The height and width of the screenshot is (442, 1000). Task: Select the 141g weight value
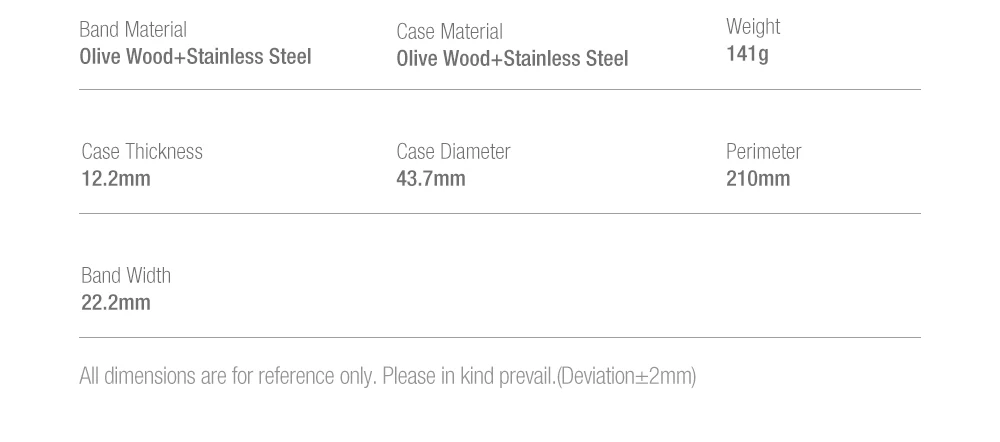click(747, 54)
